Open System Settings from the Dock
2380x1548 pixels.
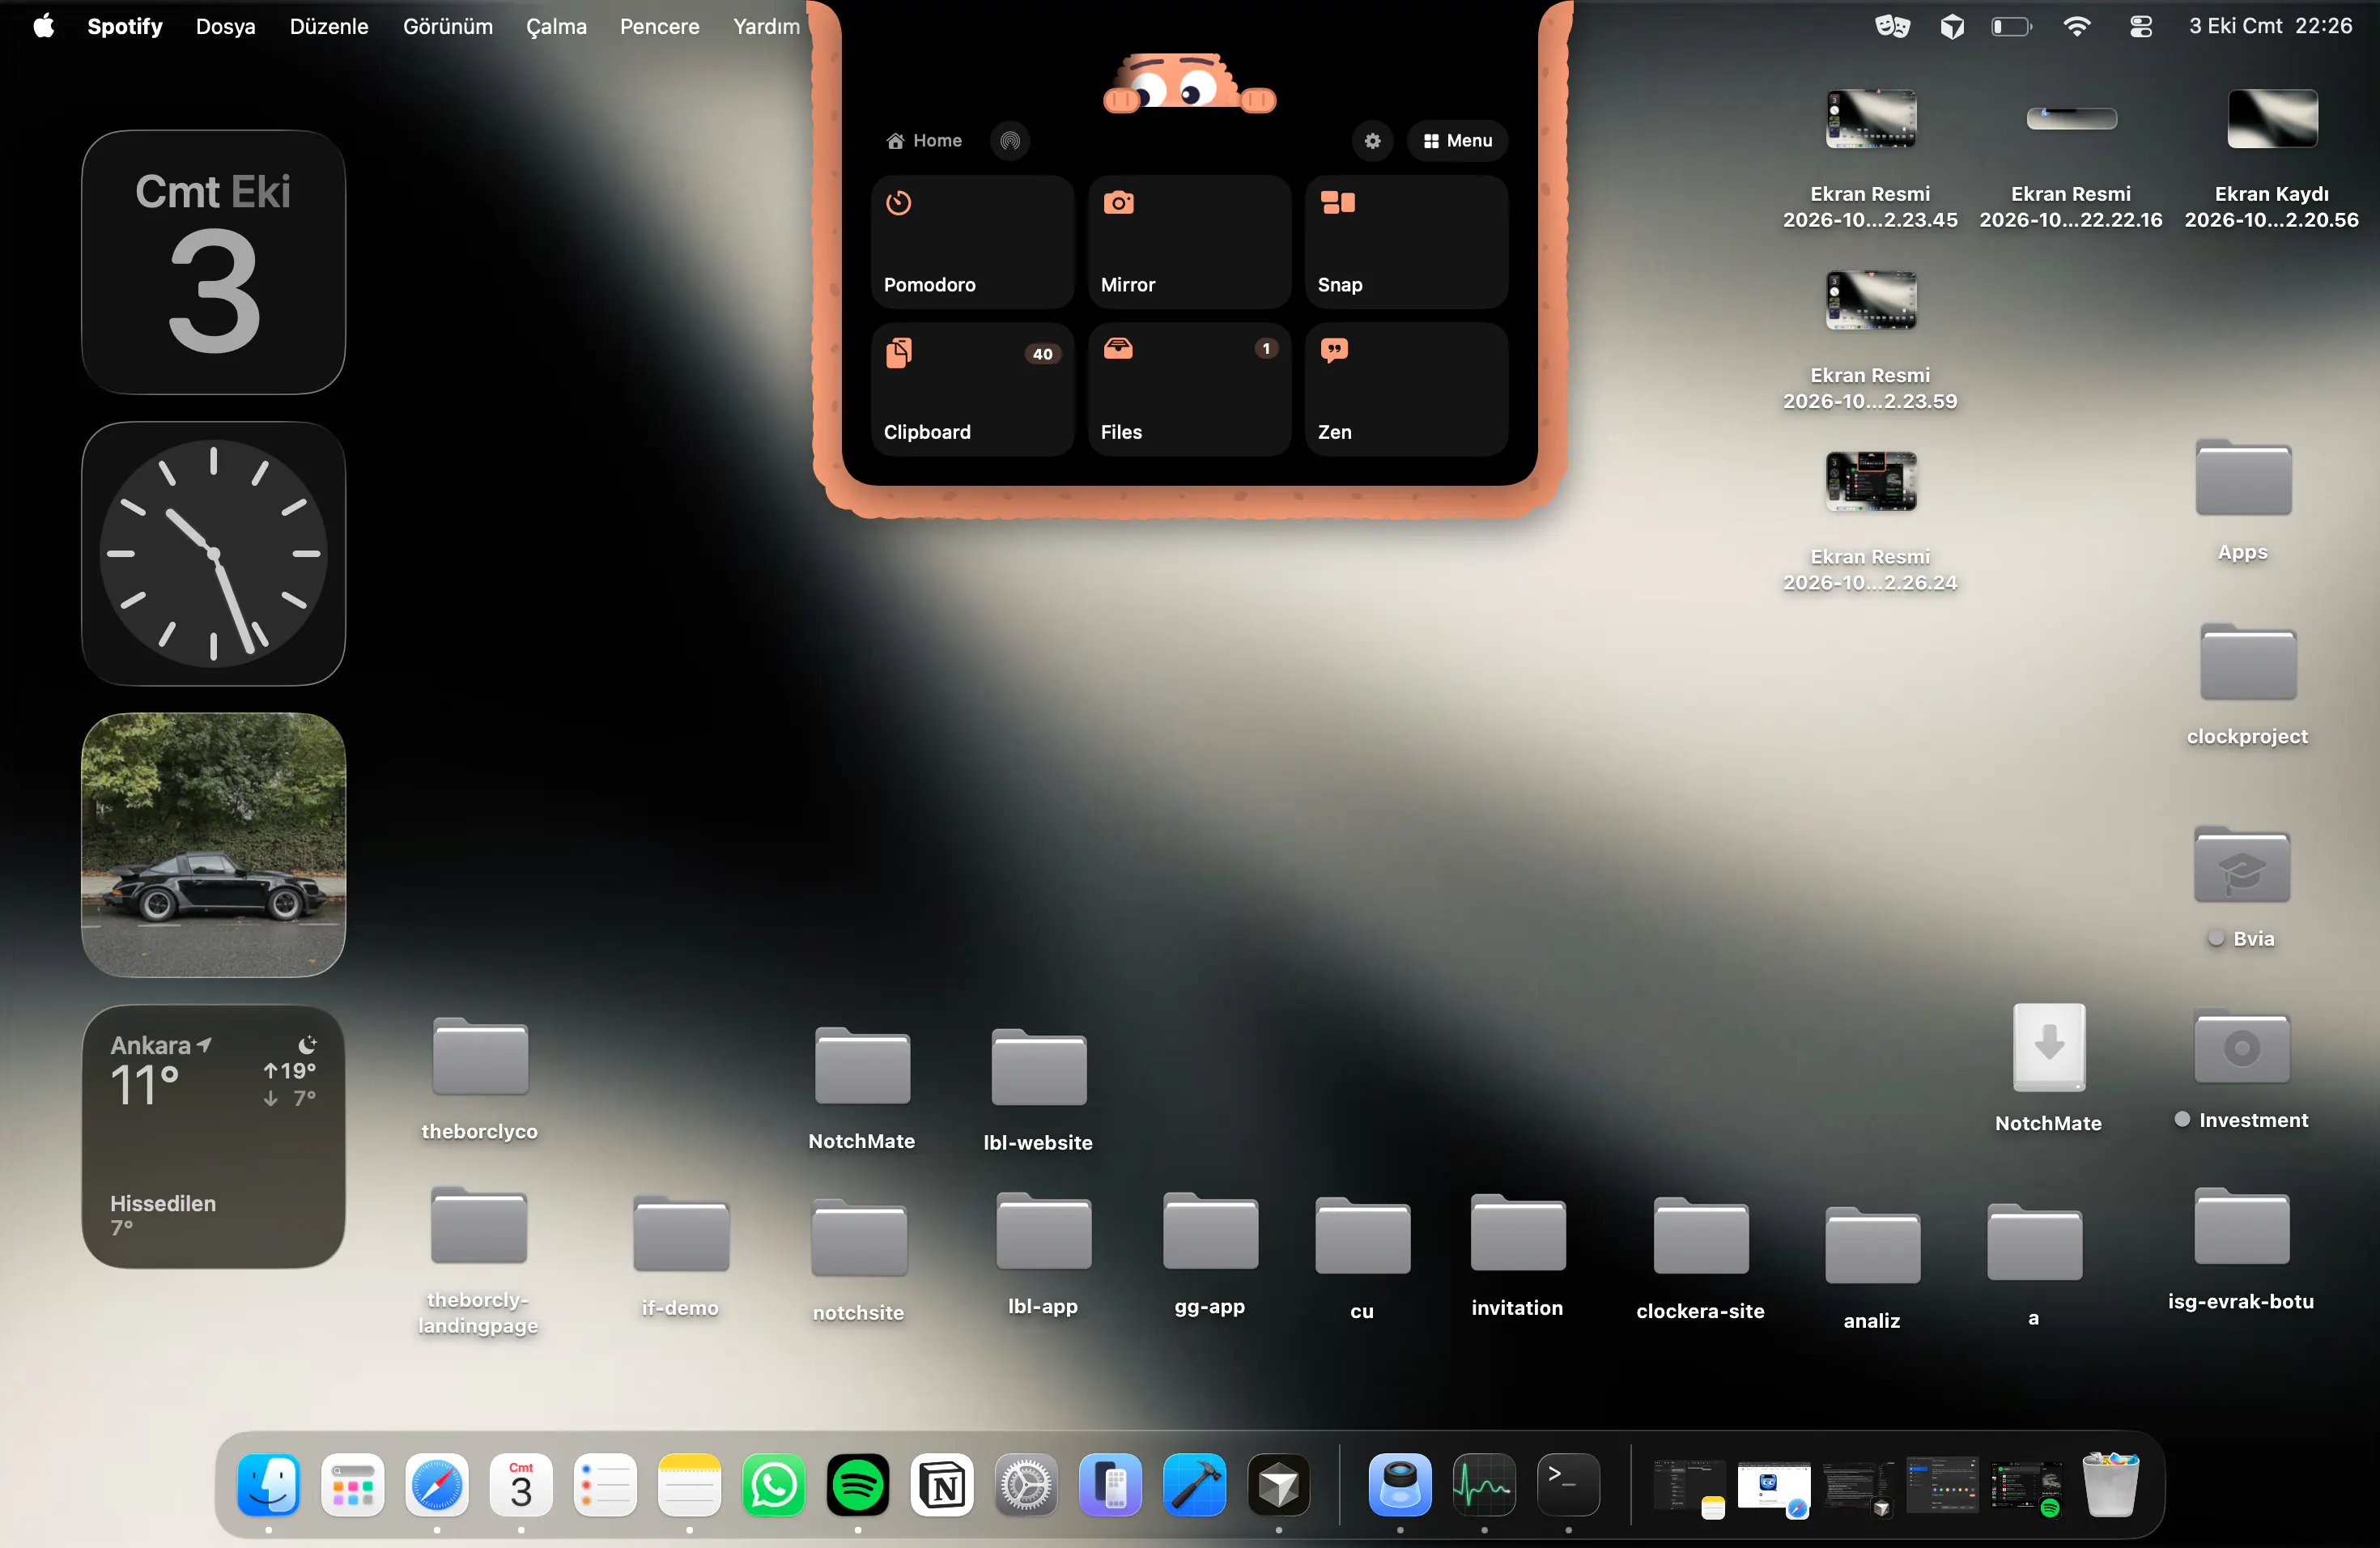[1026, 1485]
